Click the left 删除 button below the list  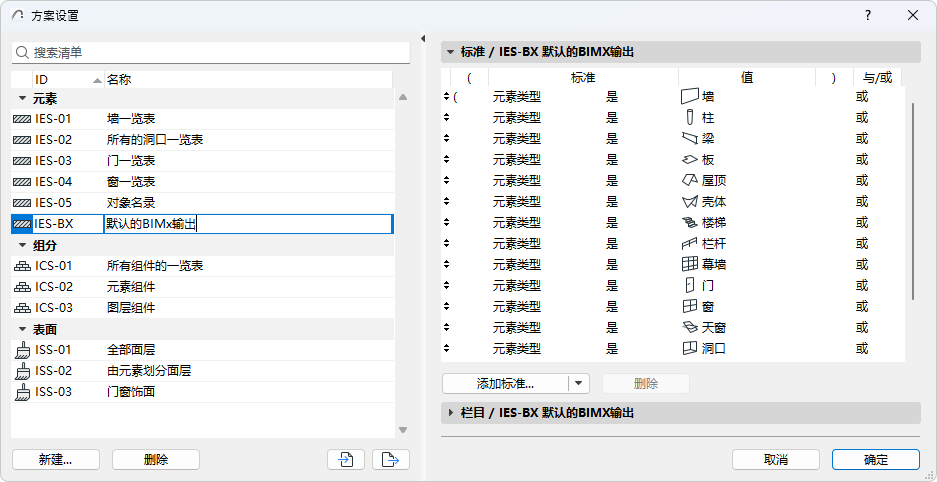click(x=156, y=459)
